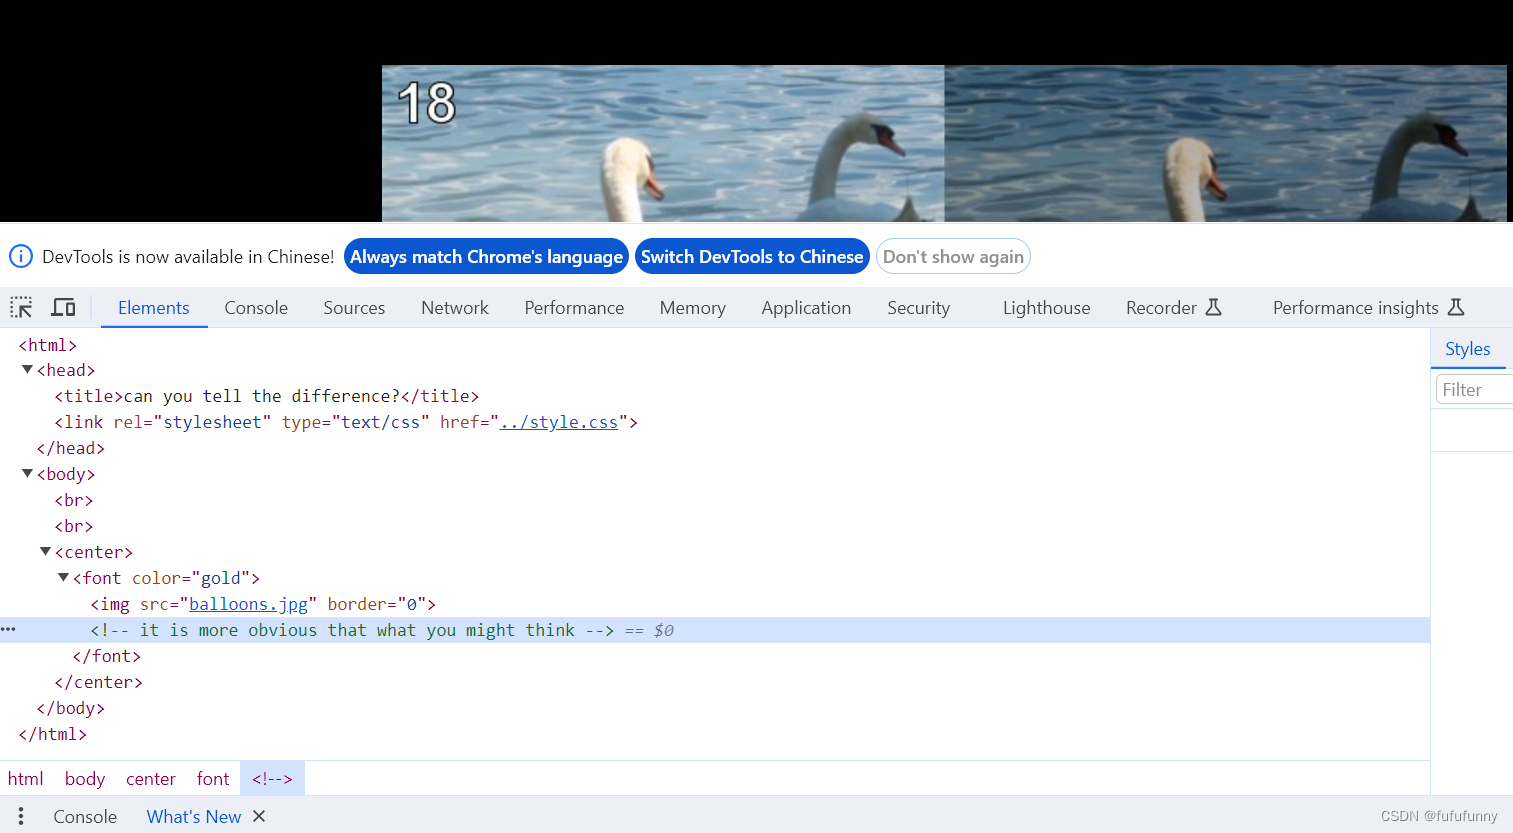The width and height of the screenshot is (1513, 833).
Task: Switch to What's New drawer tab
Action: point(194,816)
